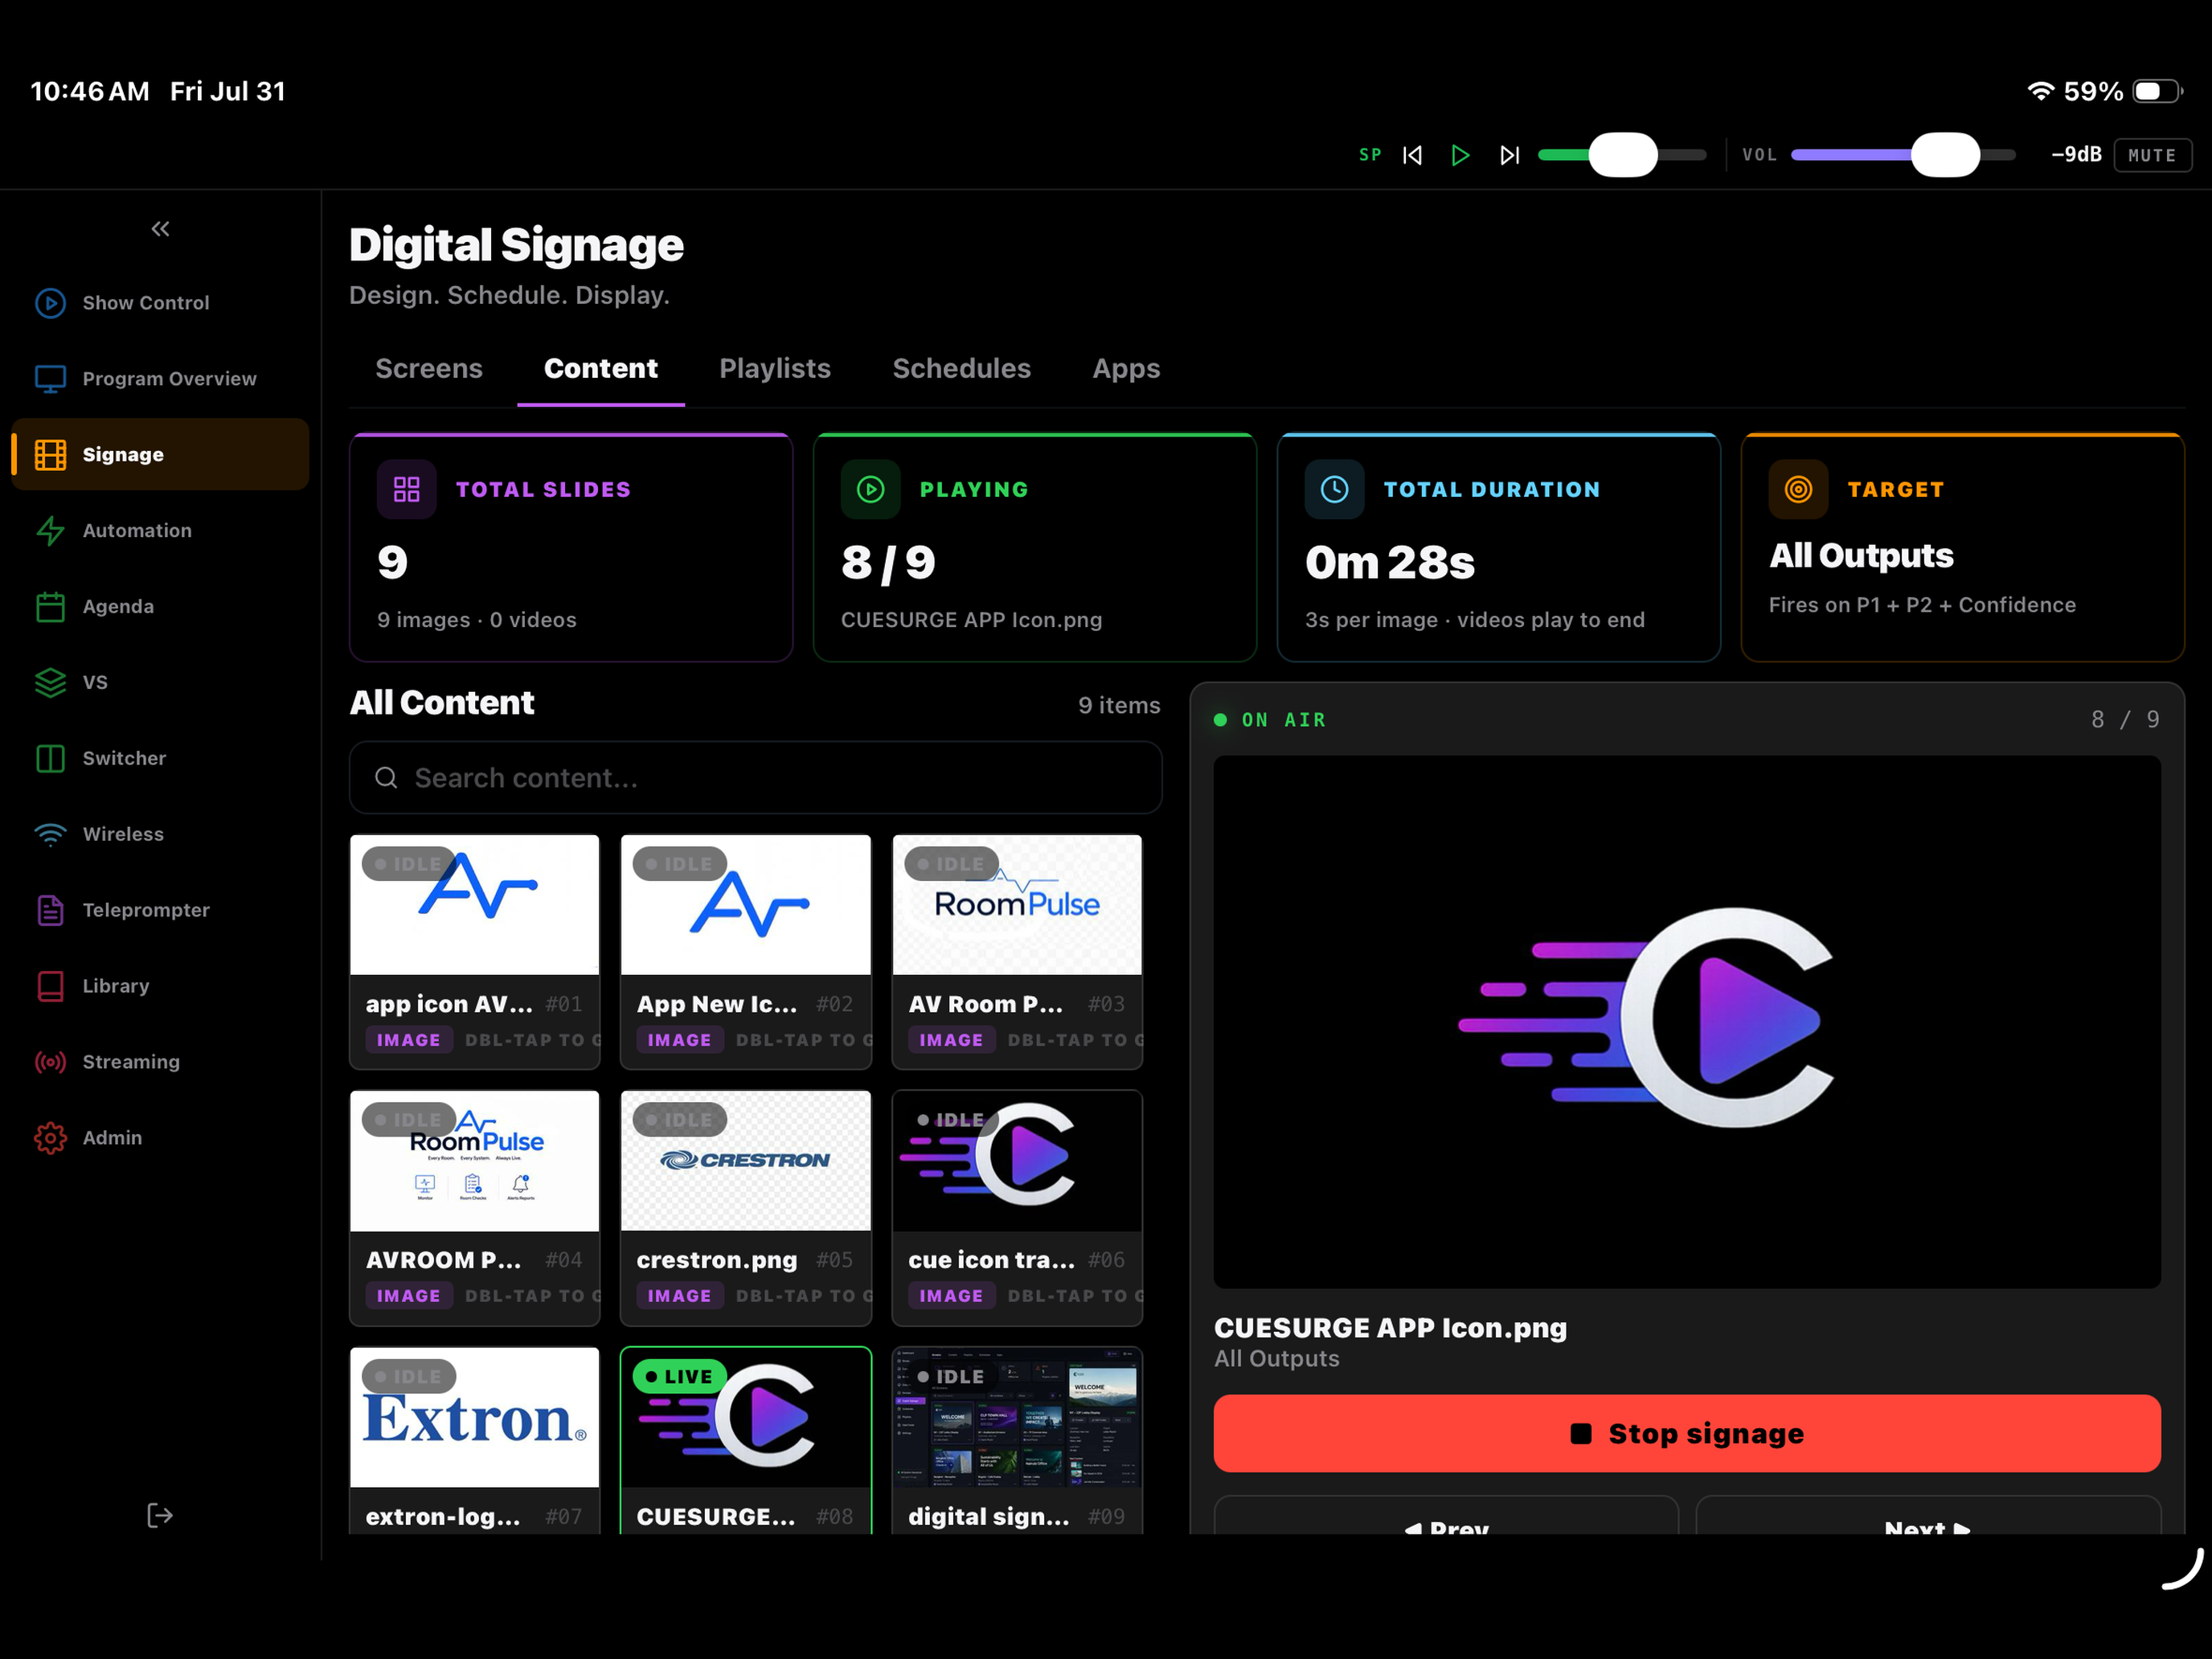Click the Agenda calendar icon
Image resolution: width=2212 pixels, height=1659 pixels.
click(x=50, y=607)
